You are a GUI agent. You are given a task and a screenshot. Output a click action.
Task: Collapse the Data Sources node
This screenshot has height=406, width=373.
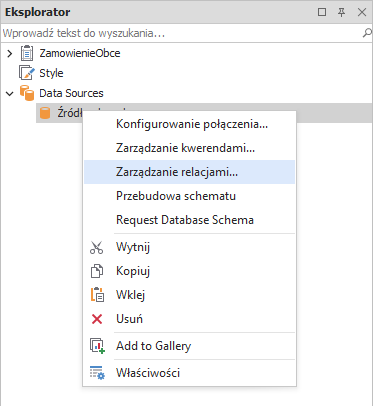pyautogui.click(x=10, y=93)
